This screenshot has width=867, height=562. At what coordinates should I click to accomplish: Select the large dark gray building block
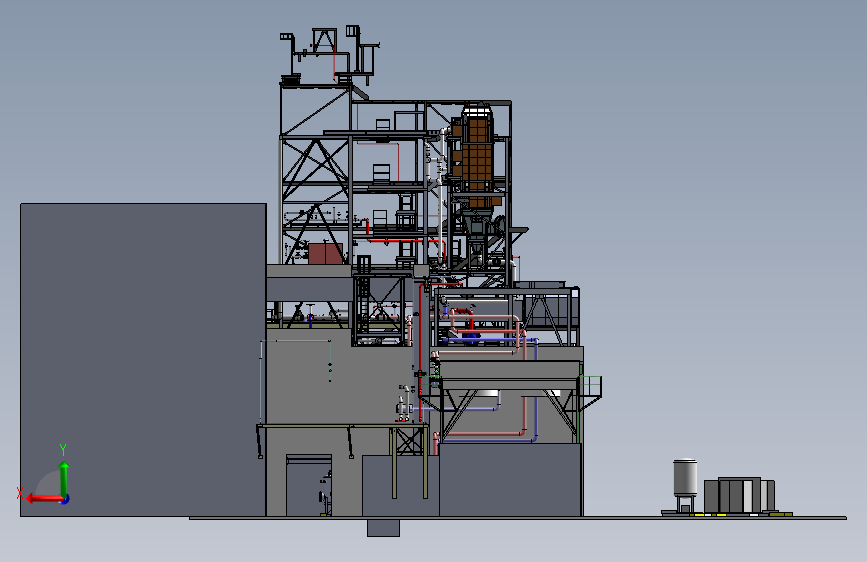point(143,360)
